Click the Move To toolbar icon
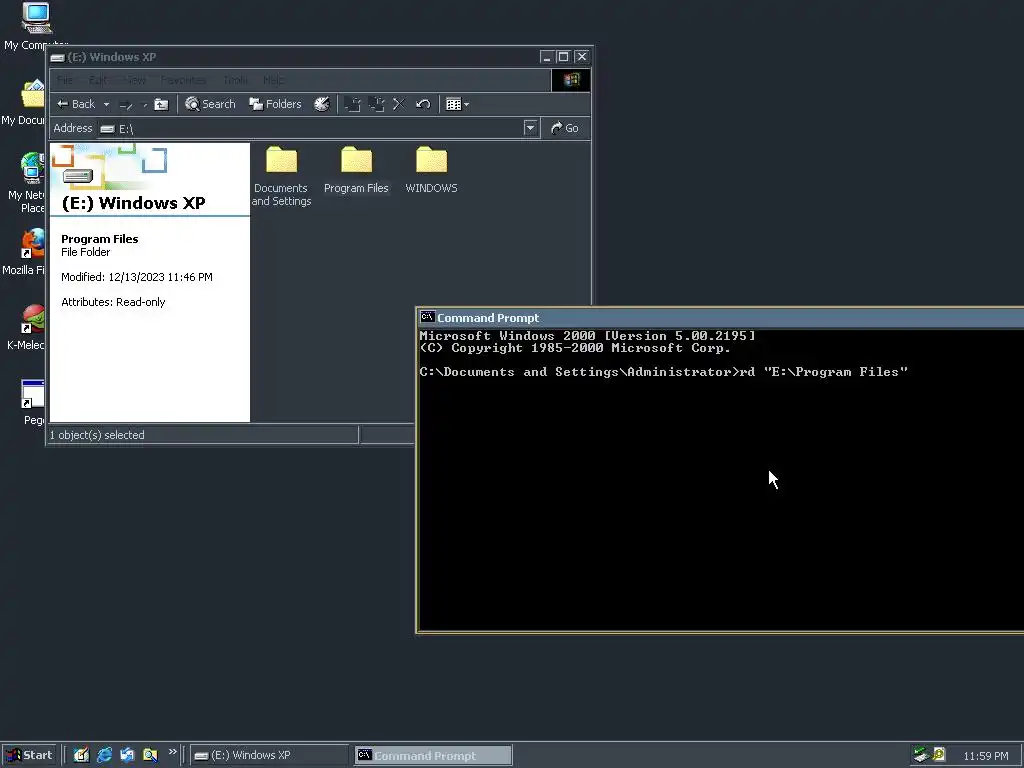Image resolution: width=1024 pixels, height=768 pixels. (x=353, y=104)
